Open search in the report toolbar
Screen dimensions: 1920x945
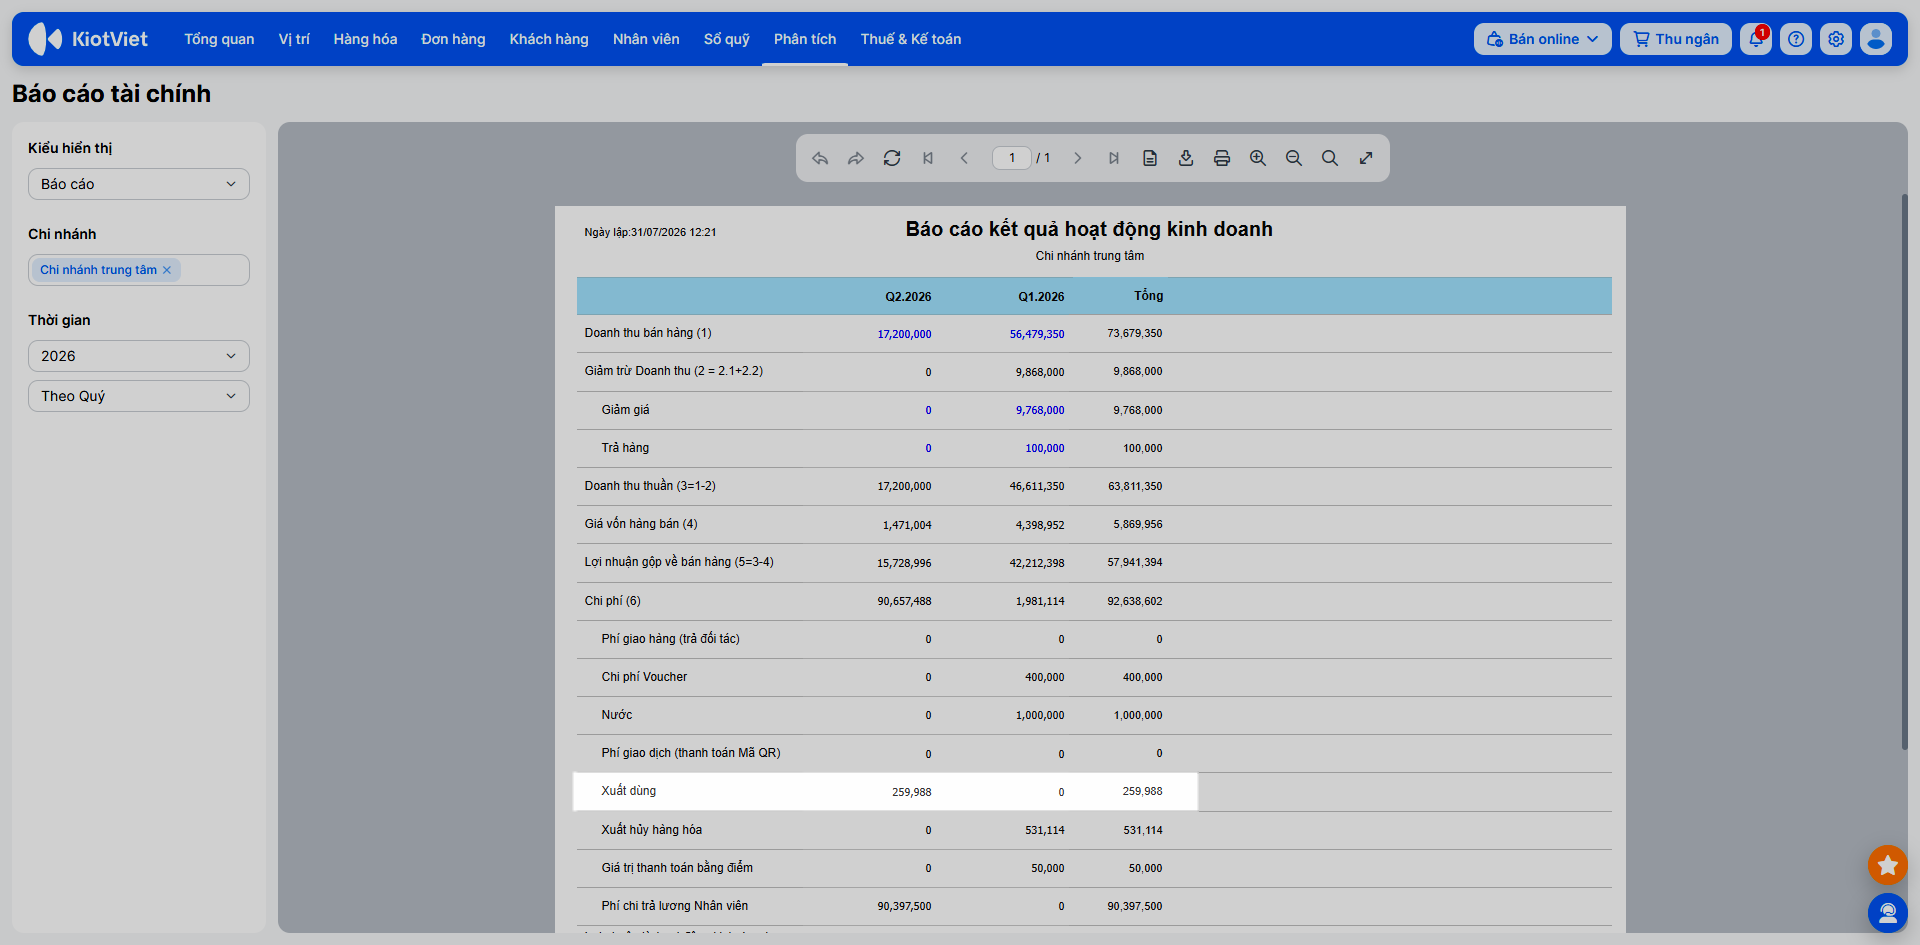click(x=1330, y=158)
